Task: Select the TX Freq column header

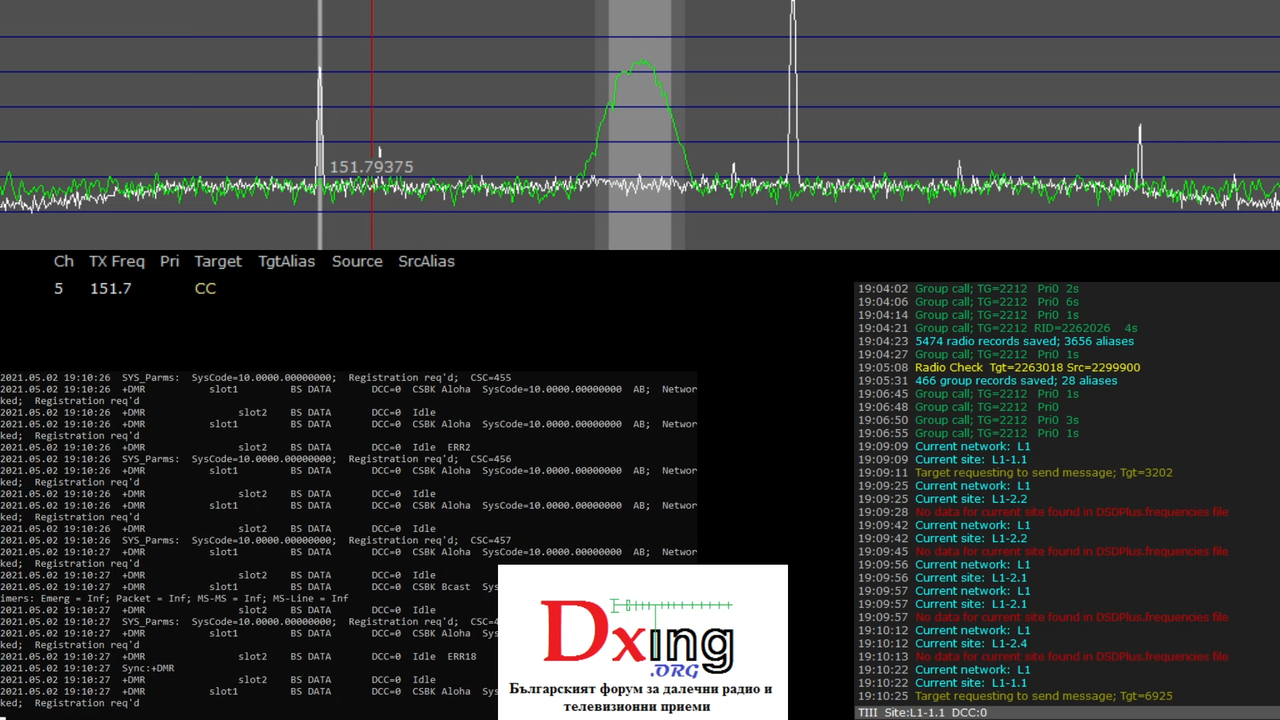Action: (117, 261)
